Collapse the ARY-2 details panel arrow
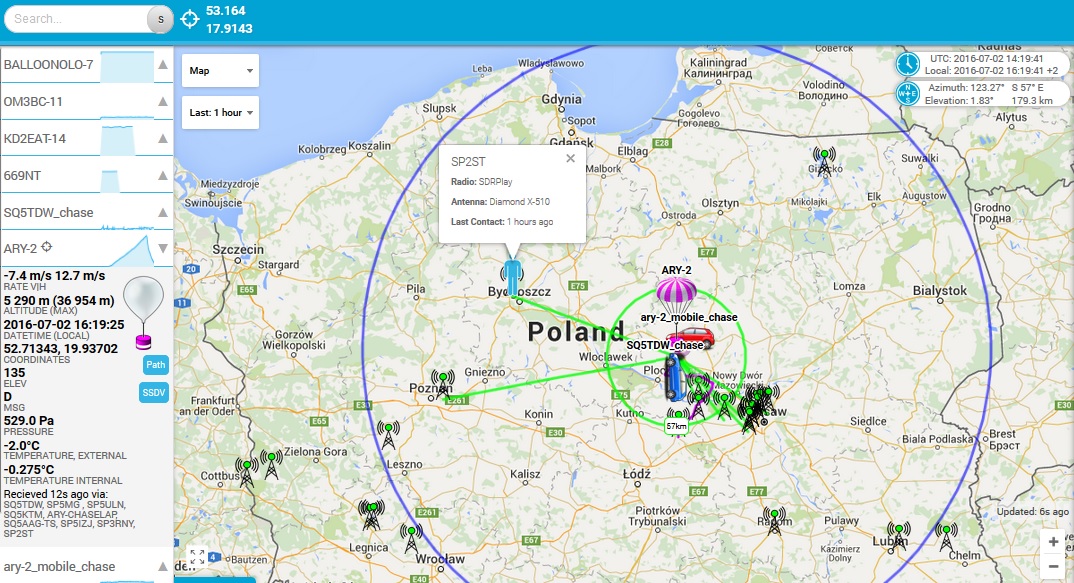1074x583 pixels. click(162, 248)
